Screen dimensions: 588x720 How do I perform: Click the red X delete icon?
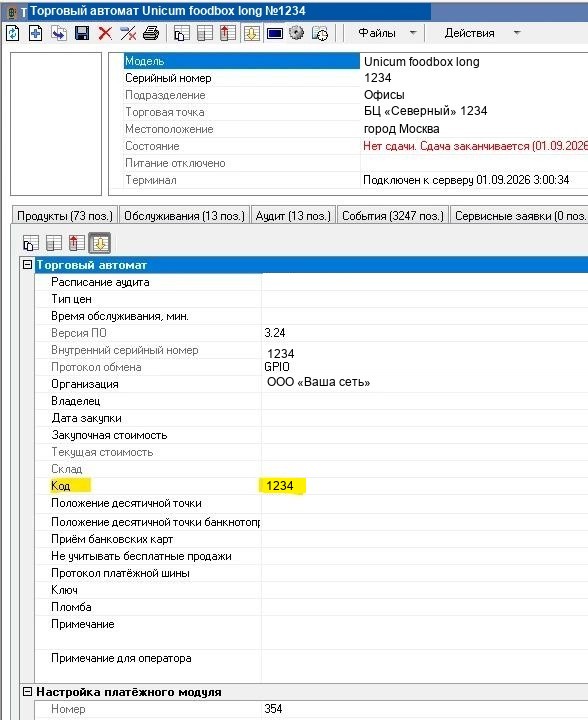105,33
